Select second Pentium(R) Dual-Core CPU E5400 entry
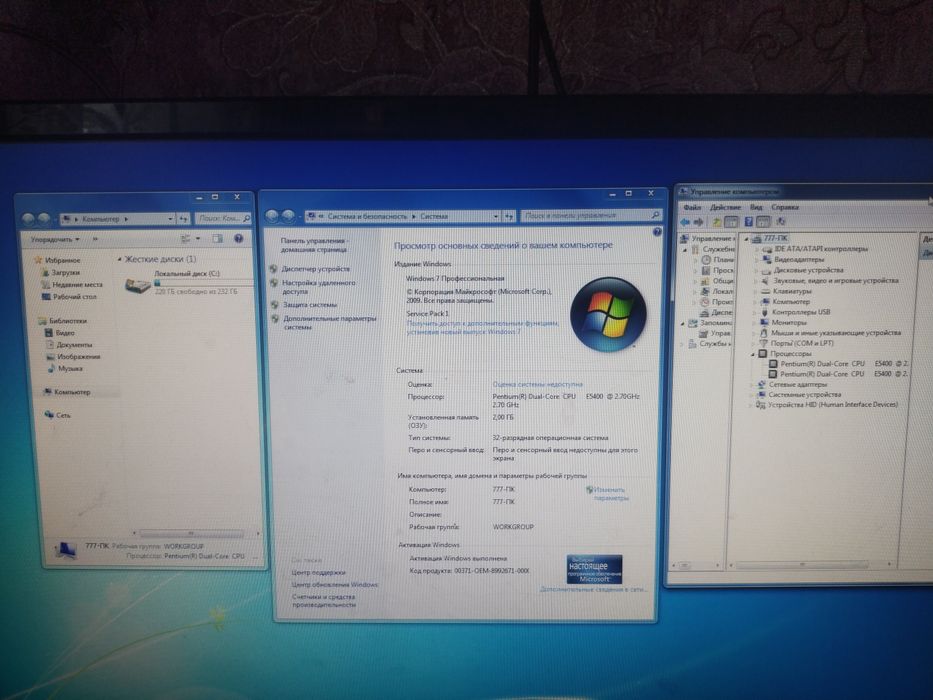The width and height of the screenshot is (933, 700). (838, 374)
